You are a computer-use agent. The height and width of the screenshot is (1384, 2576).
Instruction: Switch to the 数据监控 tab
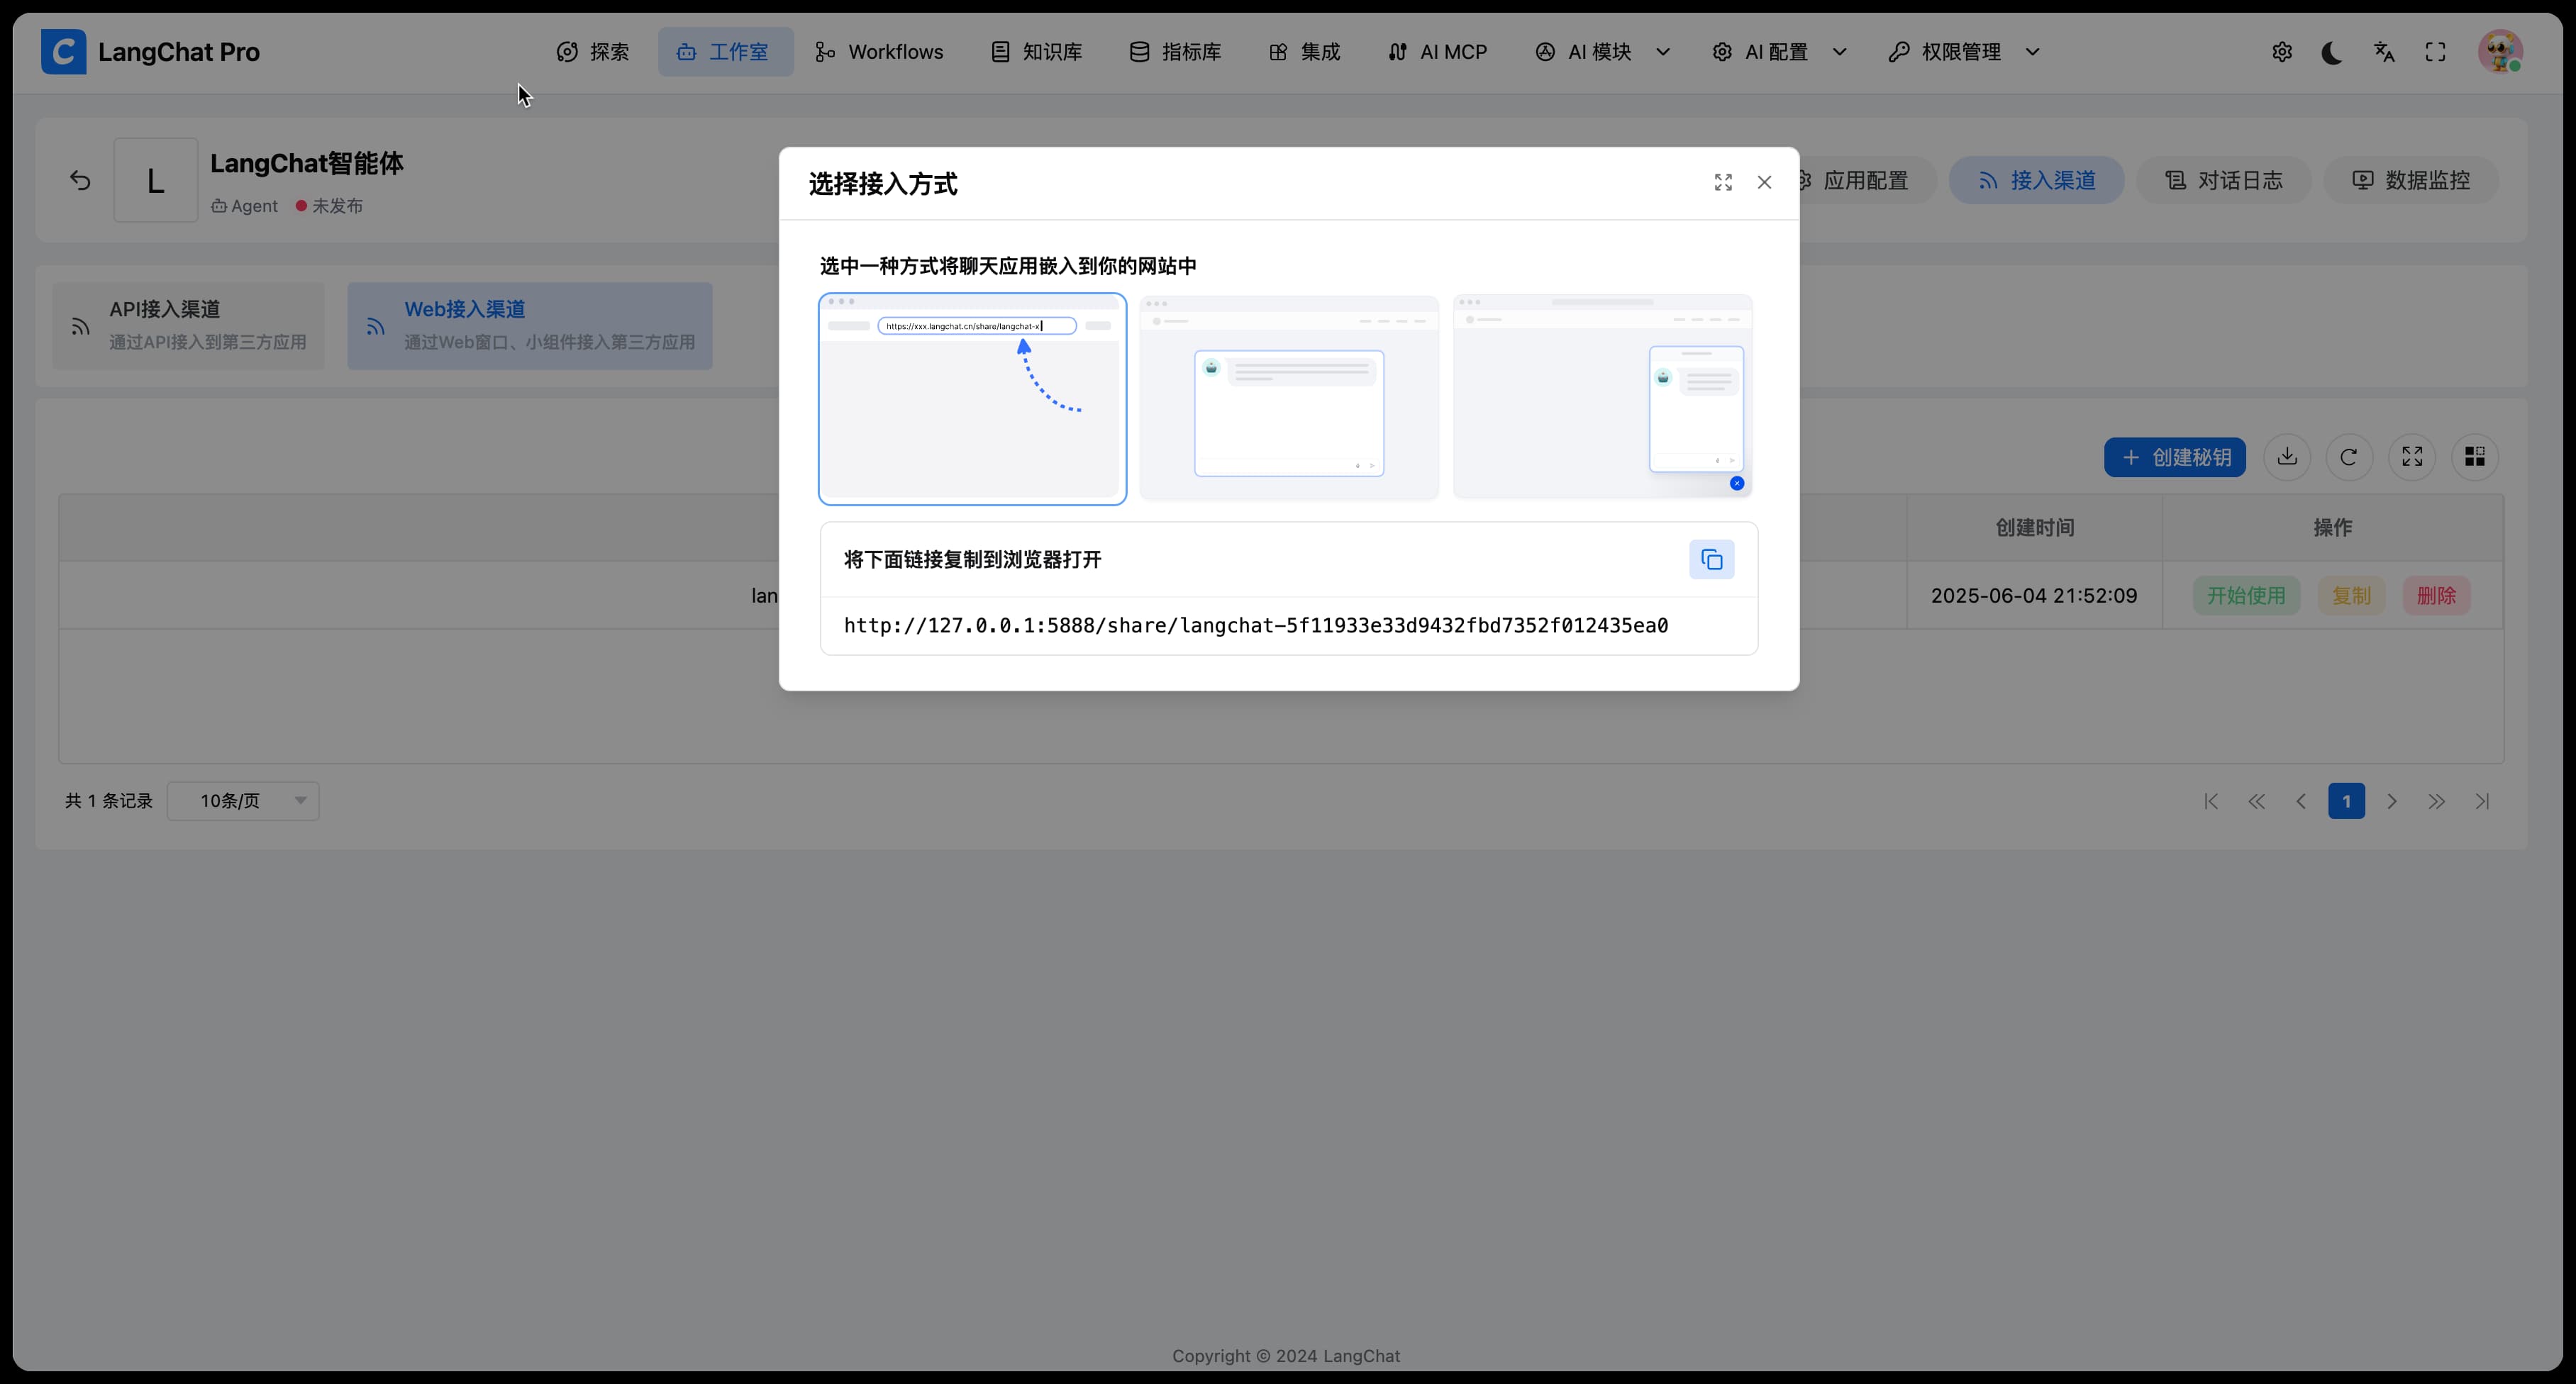click(2410, 181)
